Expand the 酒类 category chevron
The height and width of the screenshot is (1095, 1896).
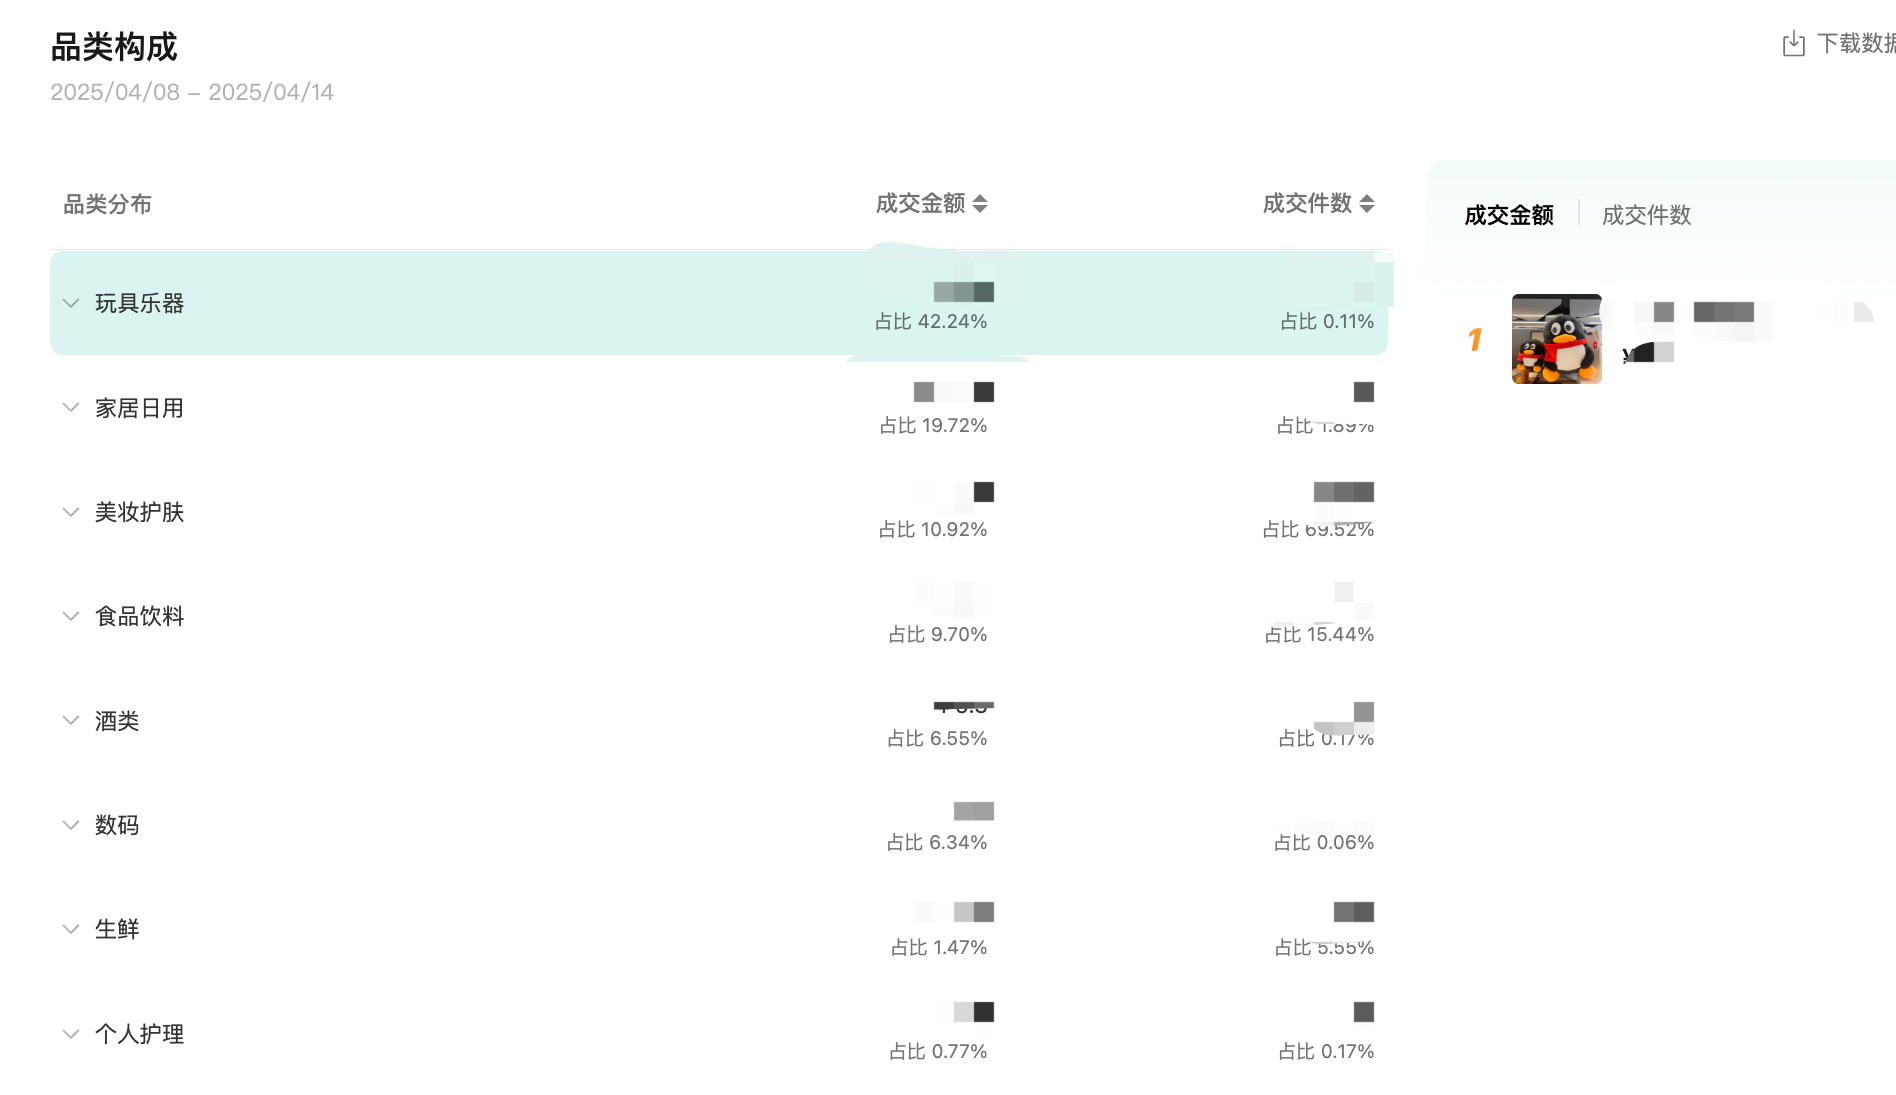(71, 721)
